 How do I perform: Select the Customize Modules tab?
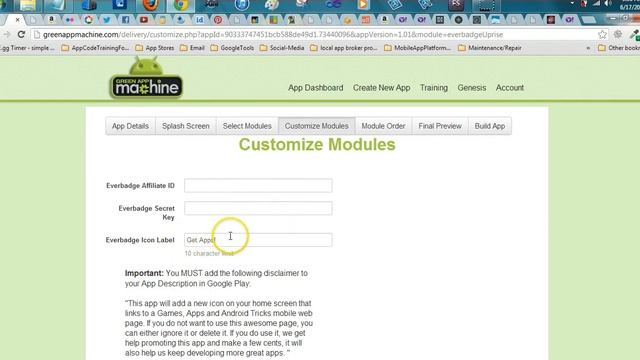point(317,126)
